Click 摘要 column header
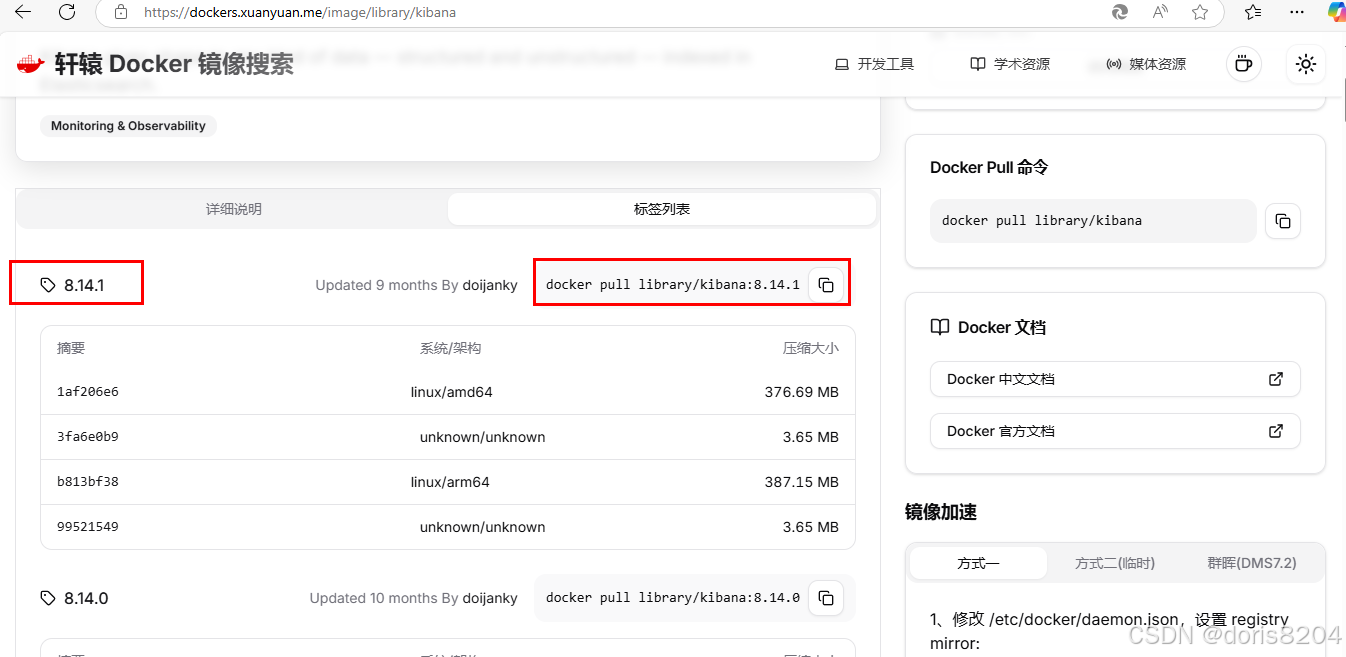This screenshot has height=657, width=1346. 71,348
